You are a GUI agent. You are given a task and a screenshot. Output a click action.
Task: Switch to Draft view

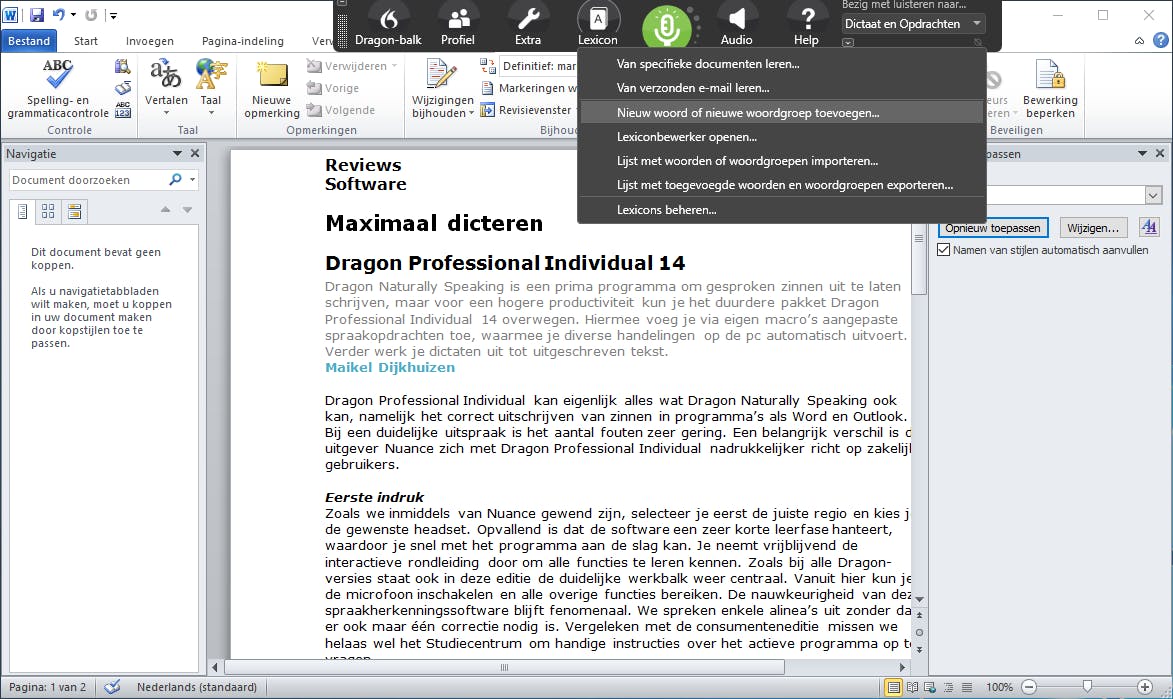pos(967,687)
